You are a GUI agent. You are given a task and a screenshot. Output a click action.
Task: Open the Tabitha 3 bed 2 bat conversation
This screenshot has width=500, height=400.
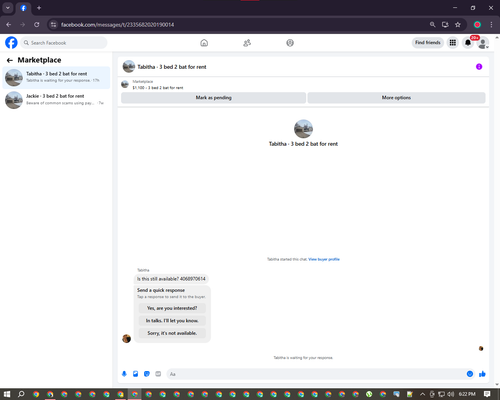pos(56,78)
